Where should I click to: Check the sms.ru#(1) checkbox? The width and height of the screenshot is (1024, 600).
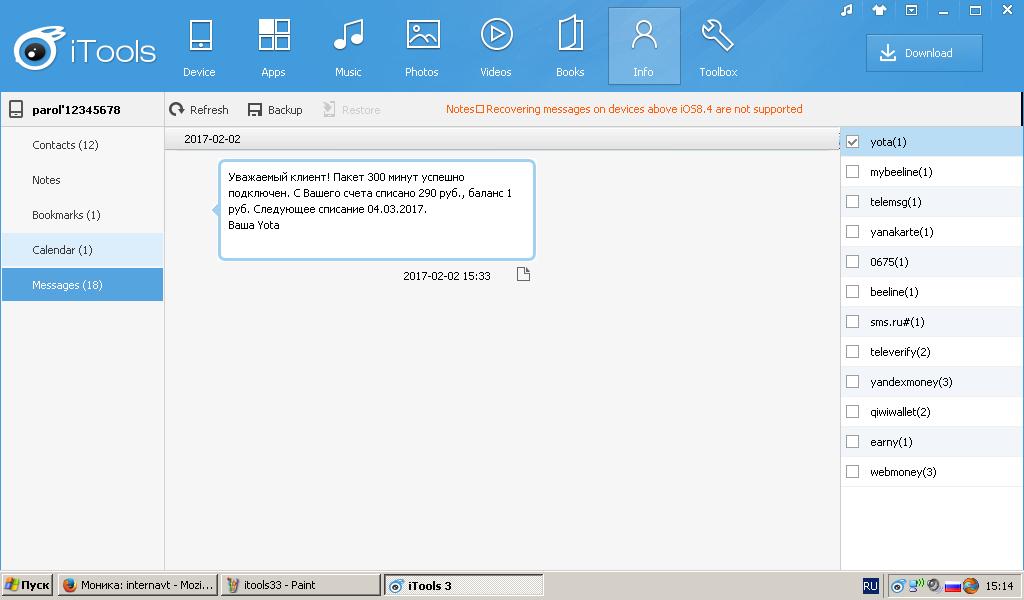point(852,322)
